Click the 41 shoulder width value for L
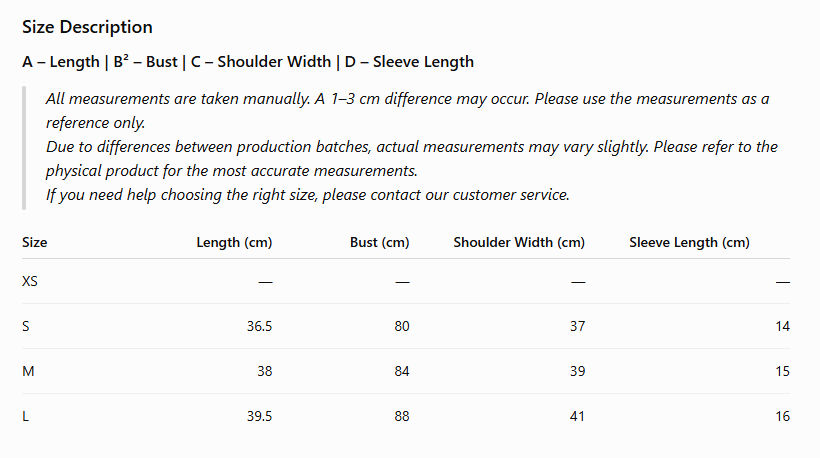The height and width of the screenshot is (458, 820). (577, 416)
